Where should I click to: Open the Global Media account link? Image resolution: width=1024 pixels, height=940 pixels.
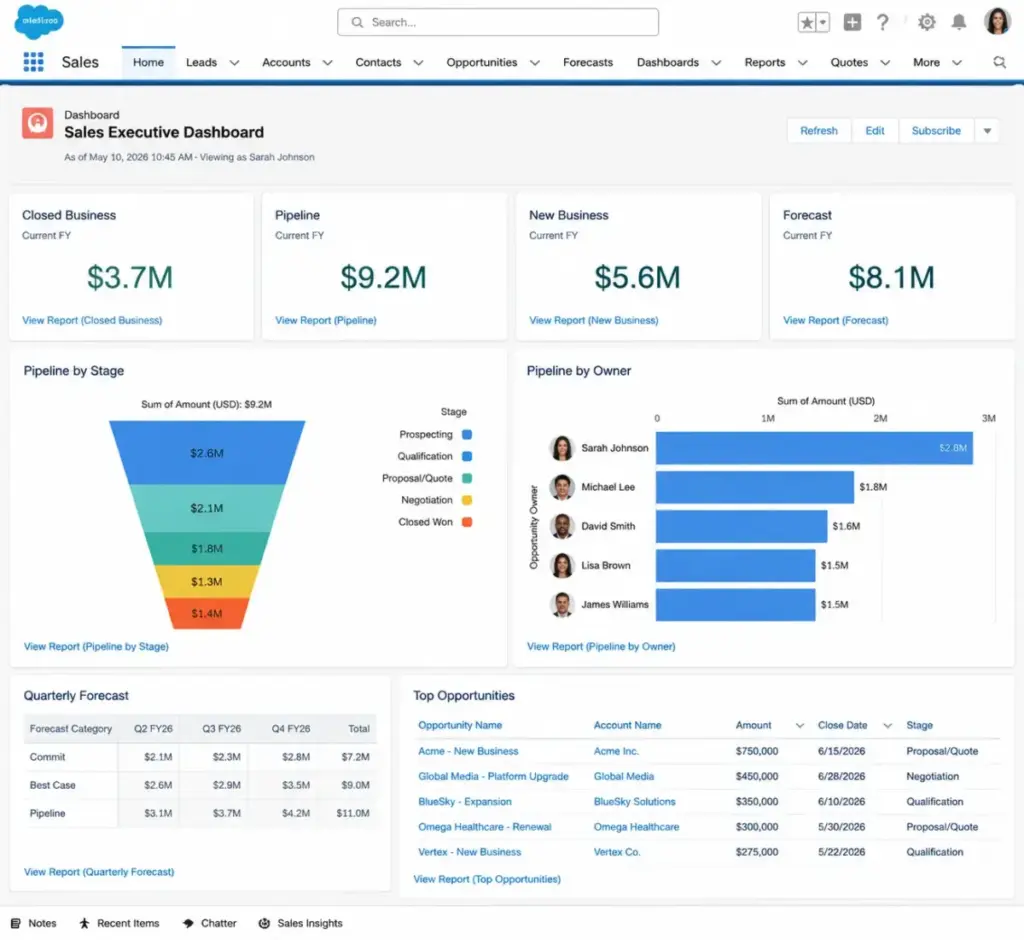pos(624,776)
